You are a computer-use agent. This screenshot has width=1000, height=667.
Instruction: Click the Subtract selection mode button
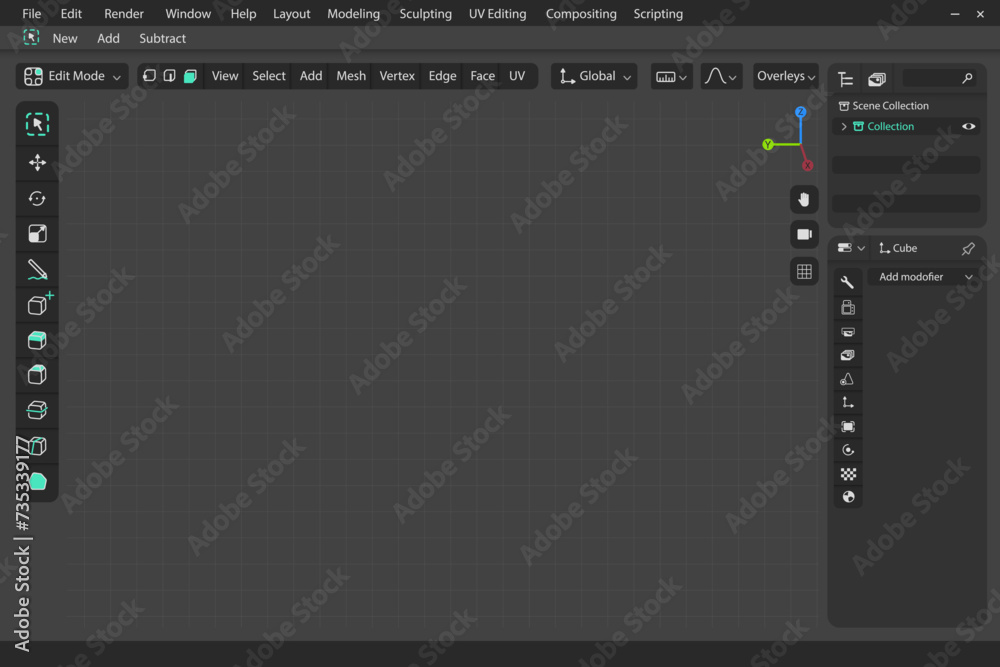(162, 38)
